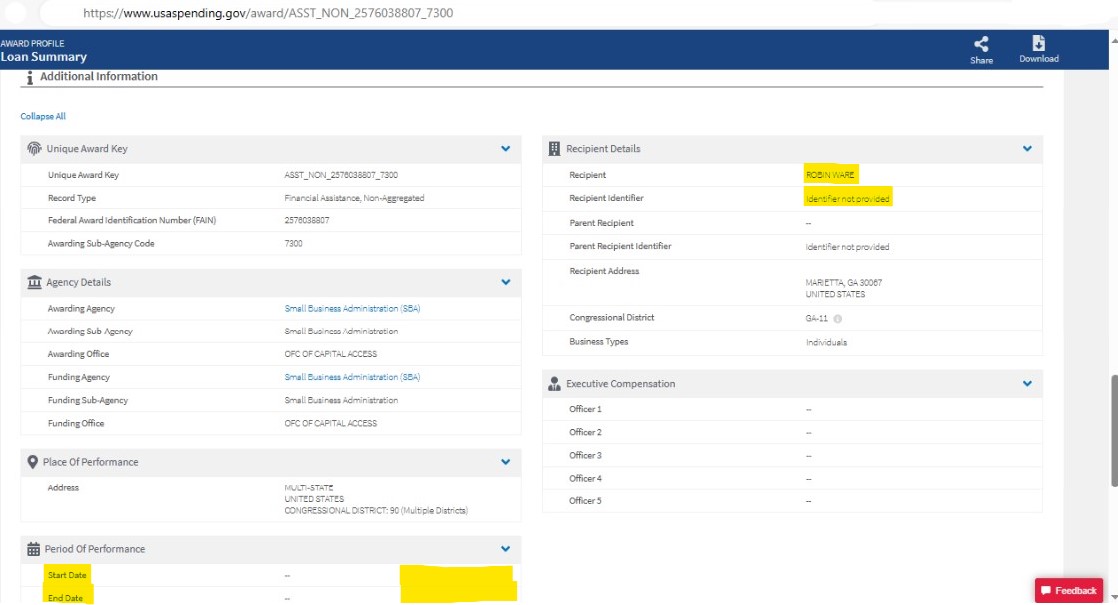Select the address line MARIETTA, GA 30067
The image size is (1118, 605).
click(x=843, y=283)
